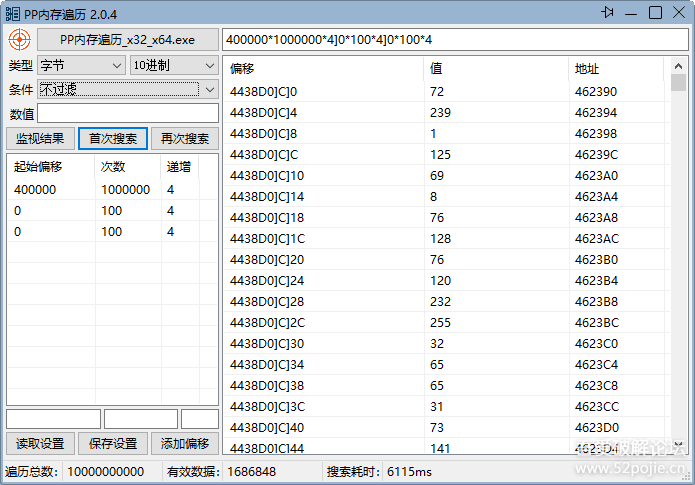Click the PP app icon in title bar

pyautogui.click(x=12, y=14)
